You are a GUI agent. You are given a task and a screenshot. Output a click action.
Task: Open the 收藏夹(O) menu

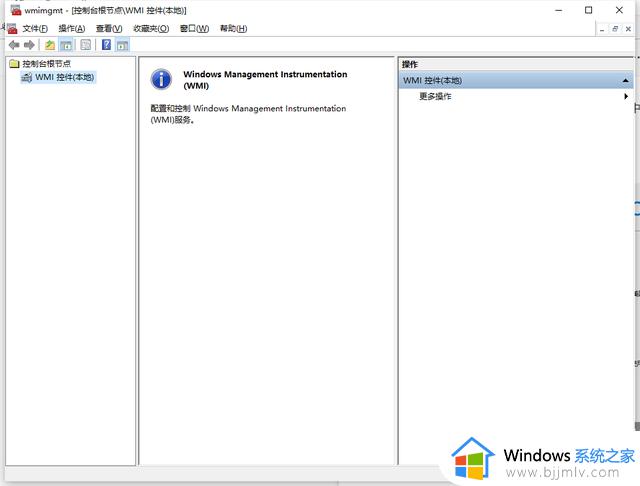click(151, 29)
